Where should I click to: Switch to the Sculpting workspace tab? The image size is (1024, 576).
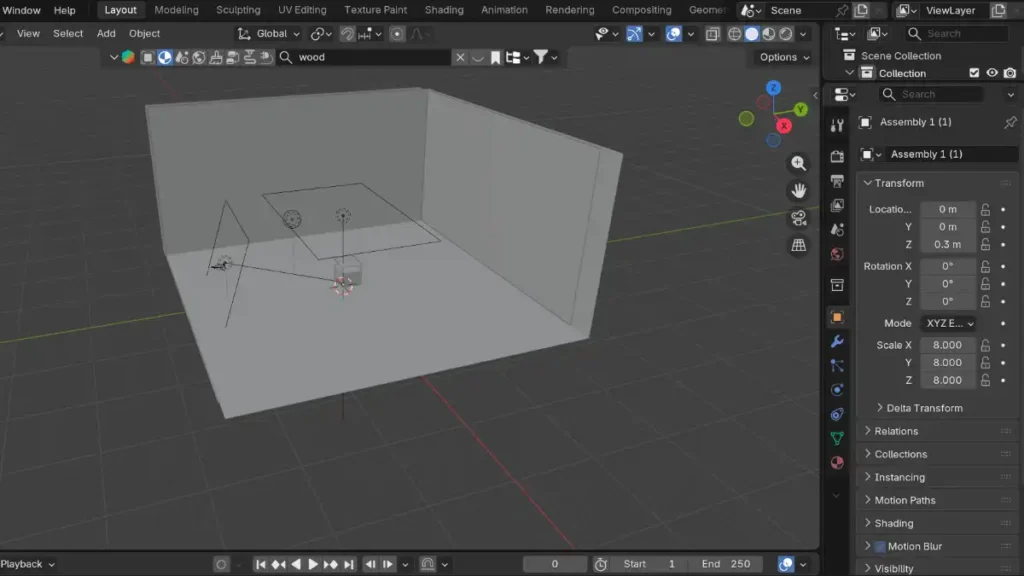pos(238,10)
